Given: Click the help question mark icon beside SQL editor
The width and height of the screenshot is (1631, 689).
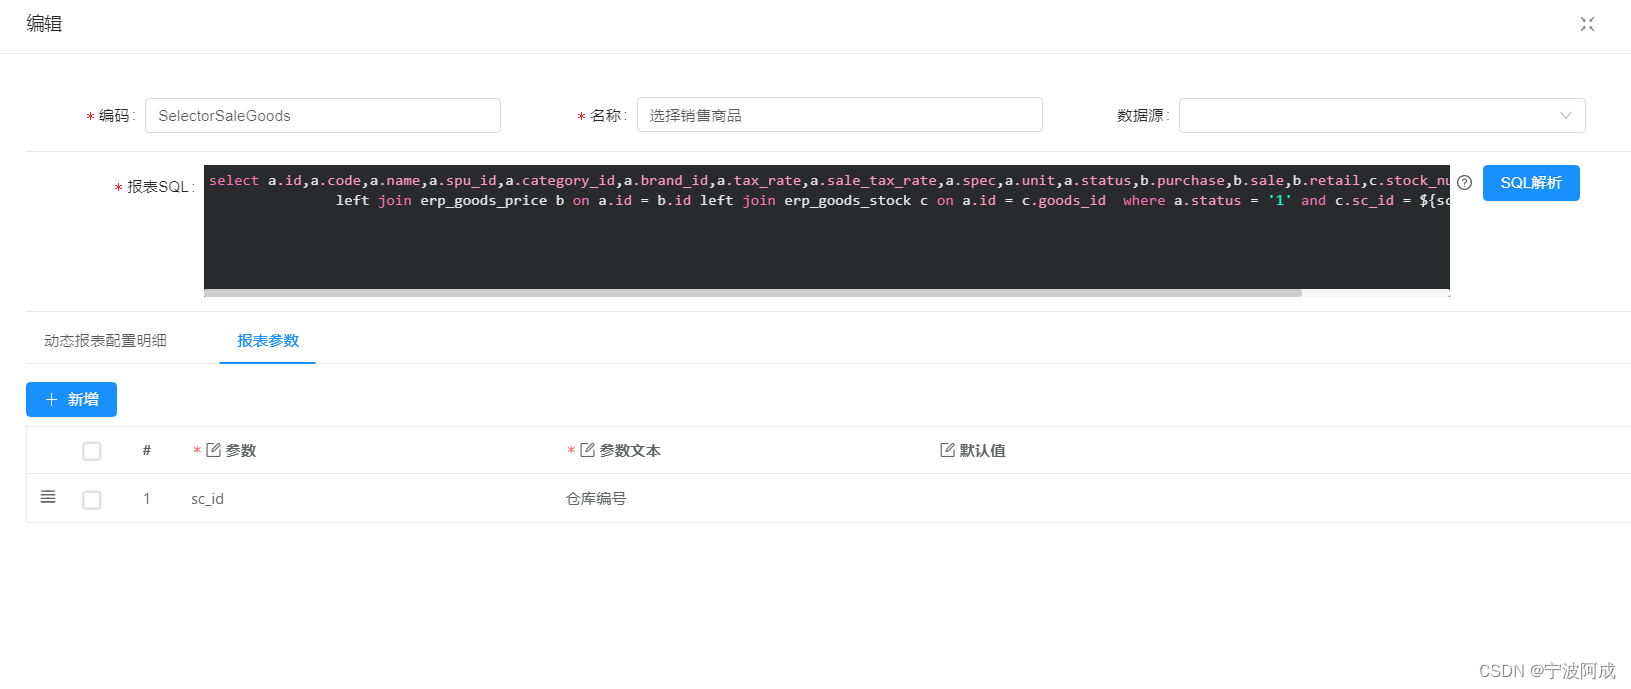Looking at the screenshot, I should click(x=1464, y=182).
